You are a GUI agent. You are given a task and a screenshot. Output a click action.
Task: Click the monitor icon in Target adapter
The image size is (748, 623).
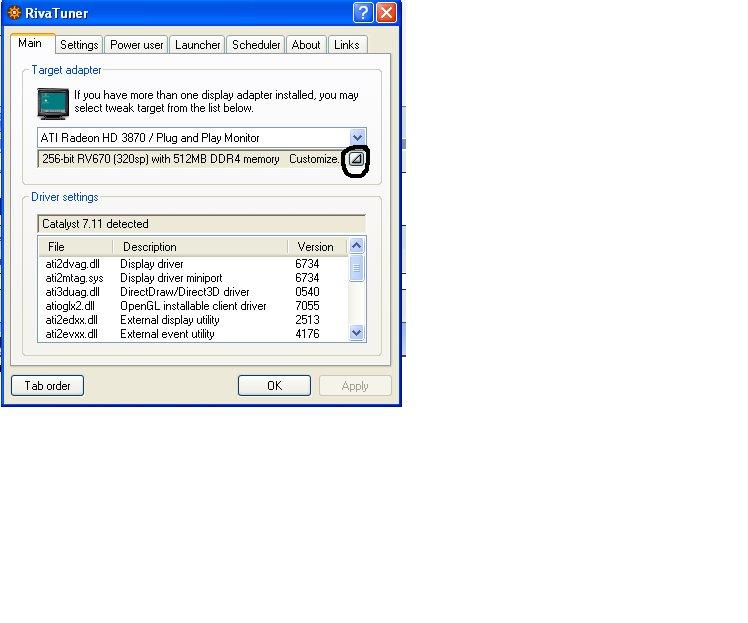[x=53, y=103]
